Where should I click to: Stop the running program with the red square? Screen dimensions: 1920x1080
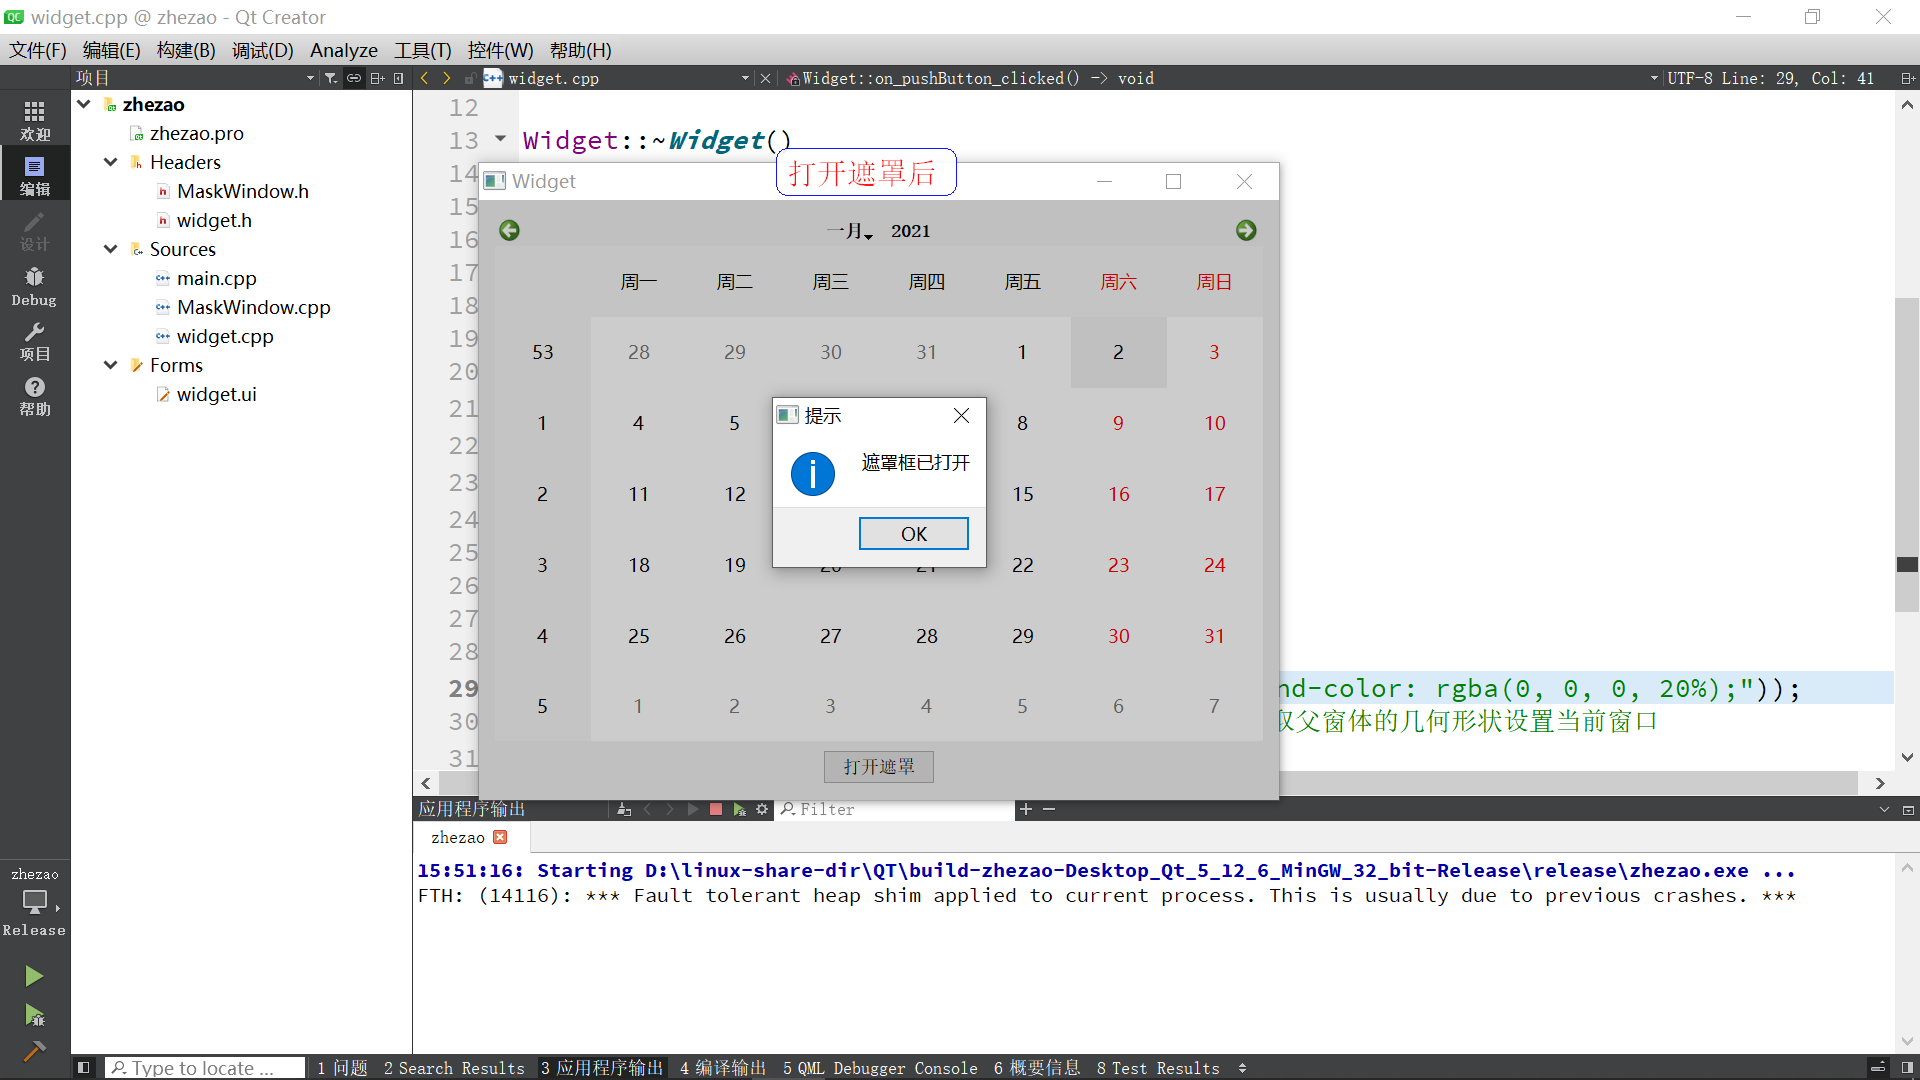pos(716,809)
